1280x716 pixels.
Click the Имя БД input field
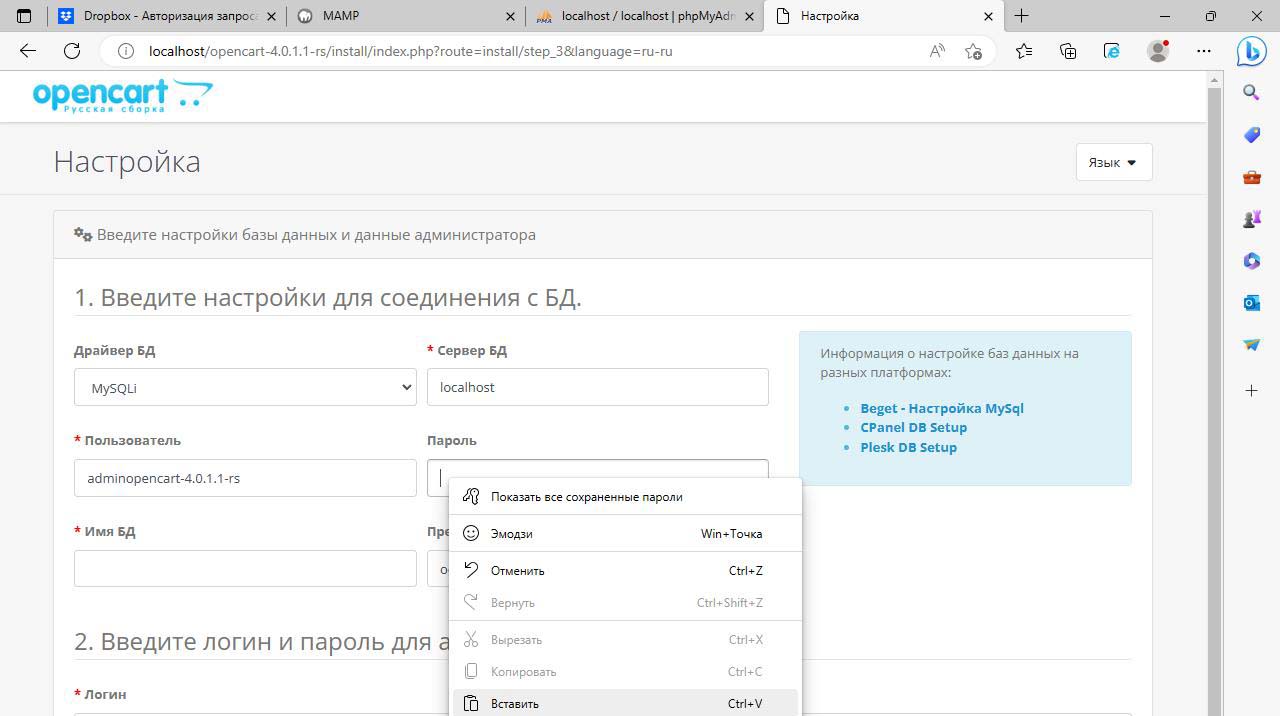pos(245,568)
